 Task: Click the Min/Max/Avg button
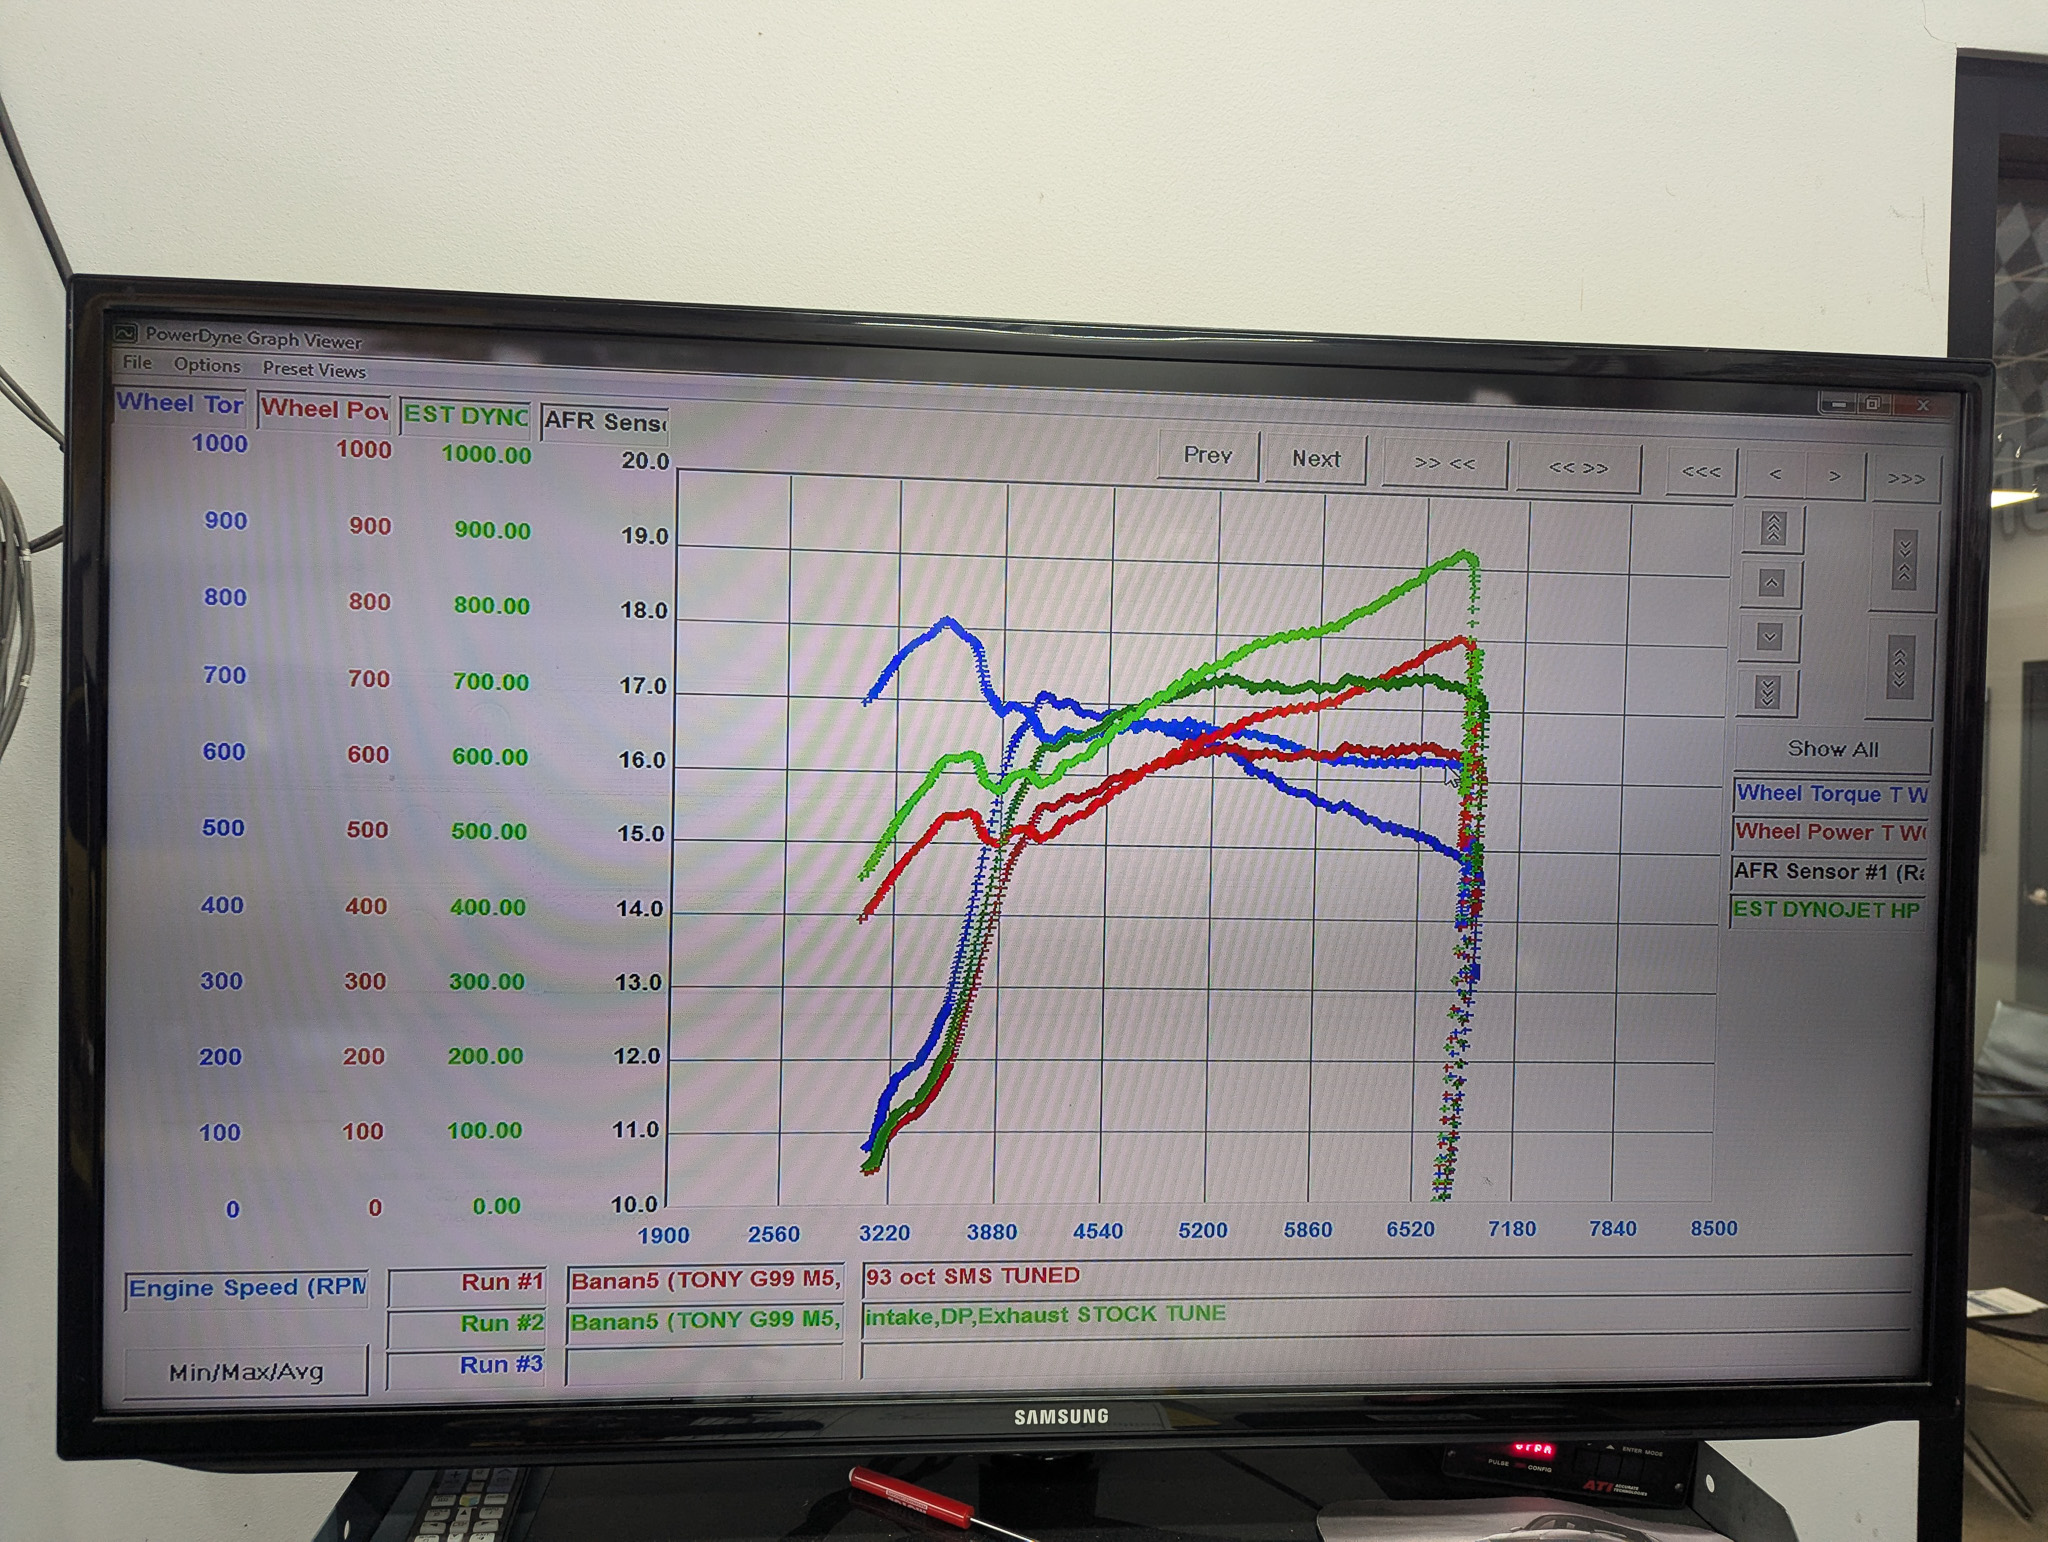(x=246, y=1371)
